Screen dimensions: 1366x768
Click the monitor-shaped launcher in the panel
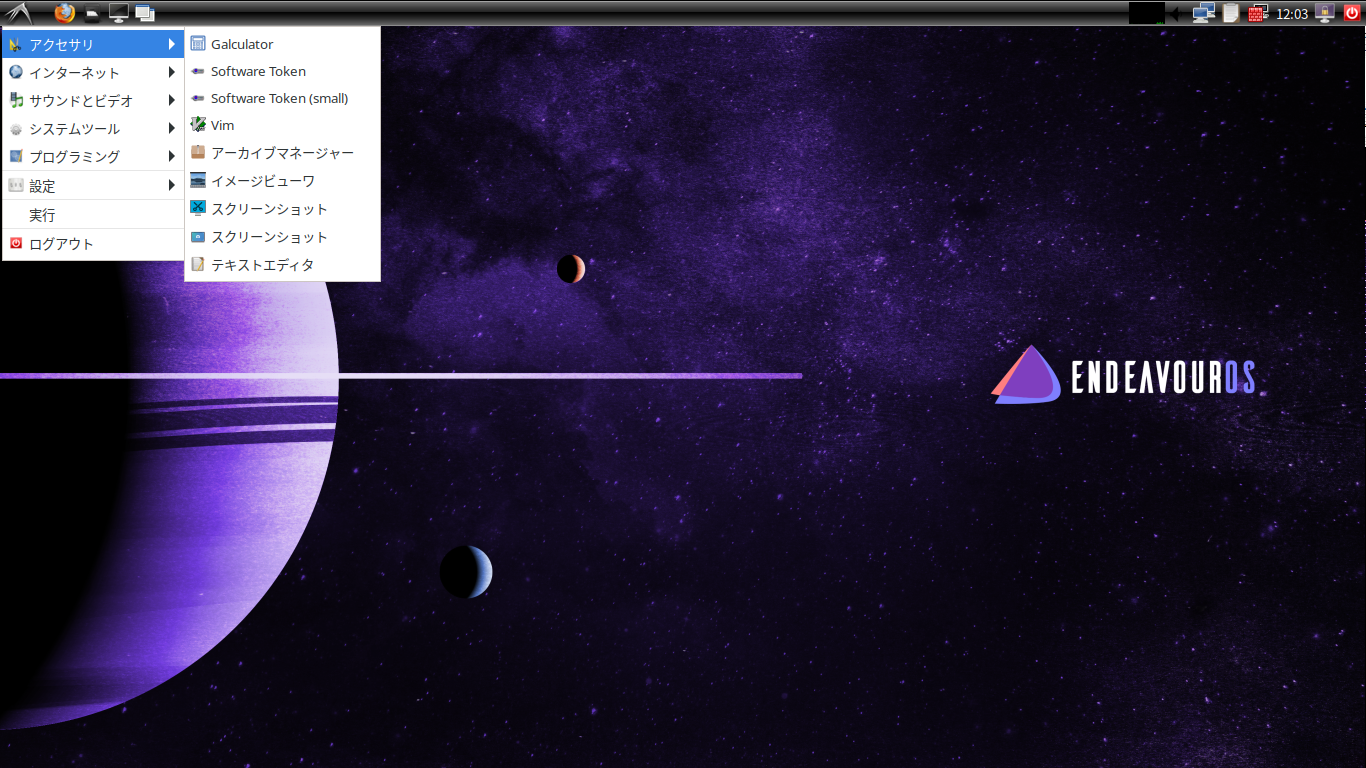119,13
